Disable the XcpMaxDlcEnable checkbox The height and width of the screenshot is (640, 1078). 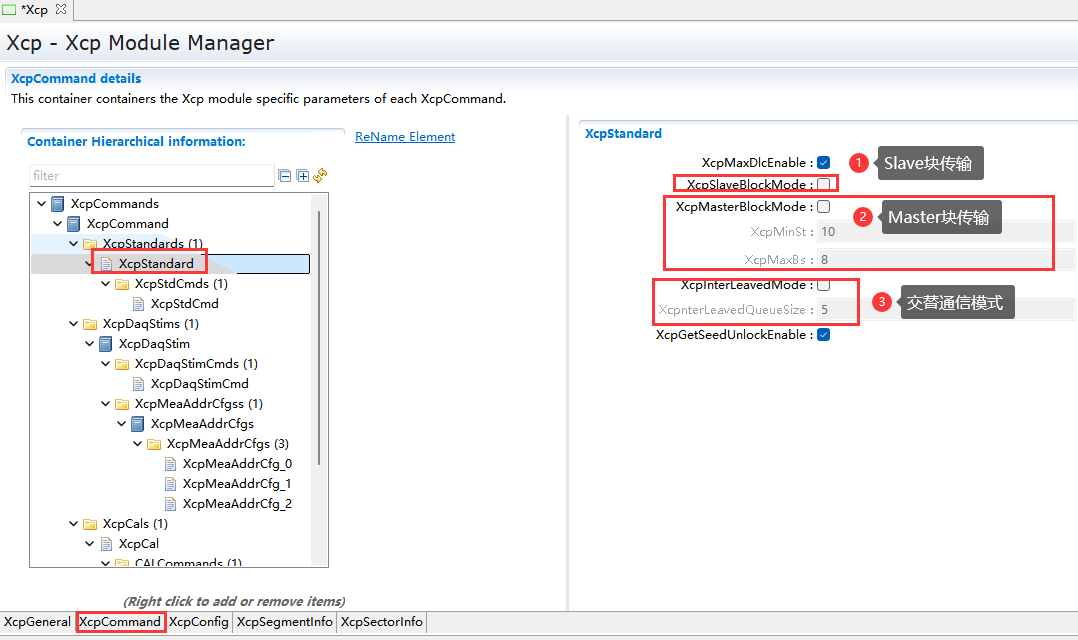pos(823,163)
